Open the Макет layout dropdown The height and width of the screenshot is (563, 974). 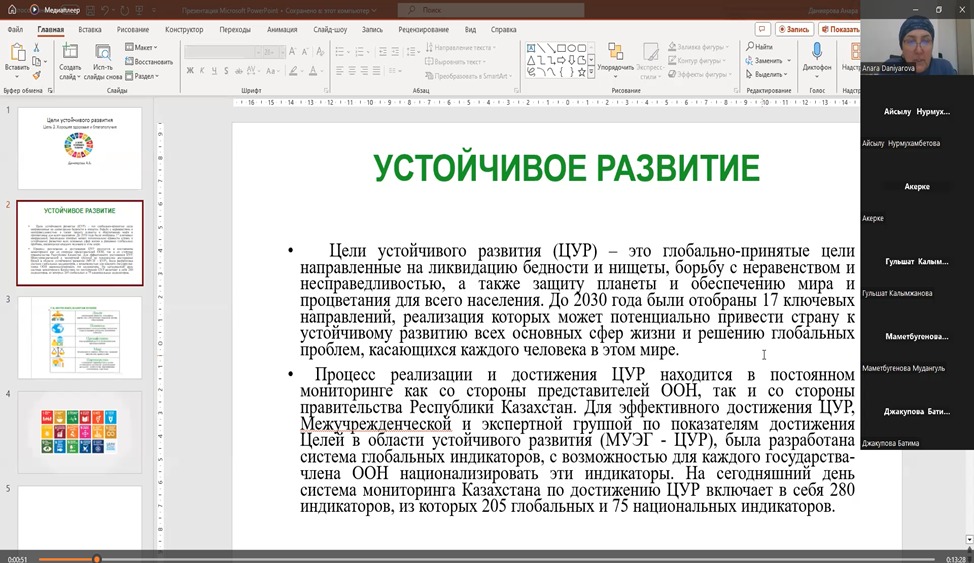coord(142,47)
